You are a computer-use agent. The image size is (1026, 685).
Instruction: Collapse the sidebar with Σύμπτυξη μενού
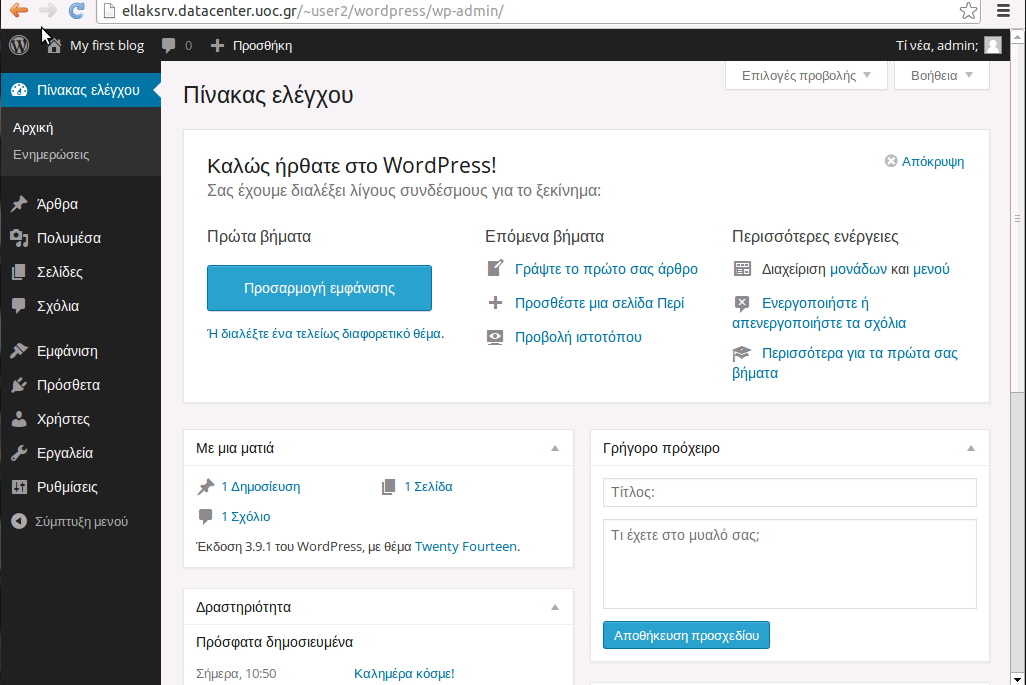80,521
